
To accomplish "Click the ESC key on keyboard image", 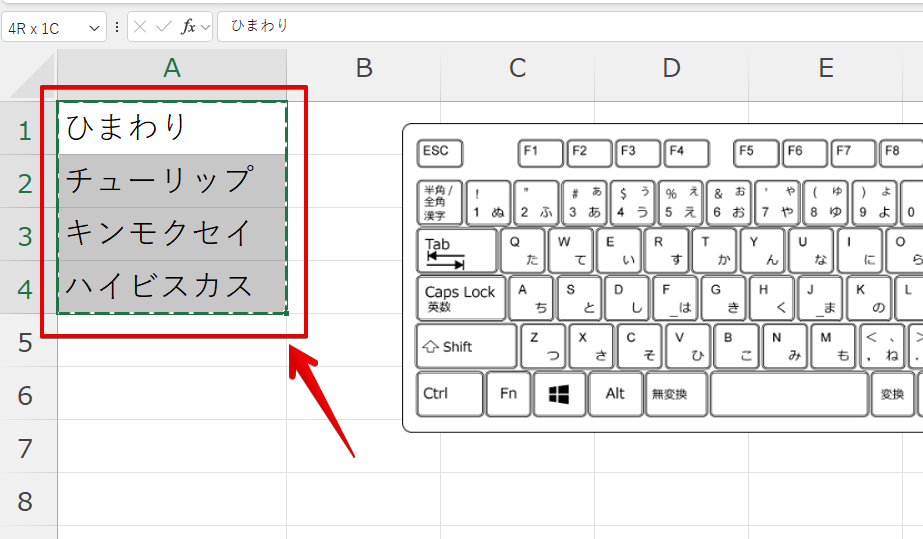I will pos(439,152).
